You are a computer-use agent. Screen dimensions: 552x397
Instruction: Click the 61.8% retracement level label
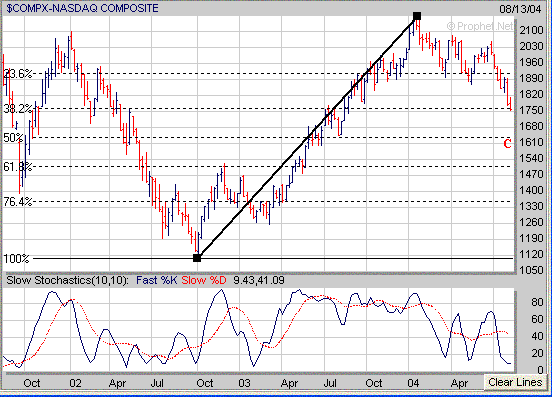[x=18, y=166]
